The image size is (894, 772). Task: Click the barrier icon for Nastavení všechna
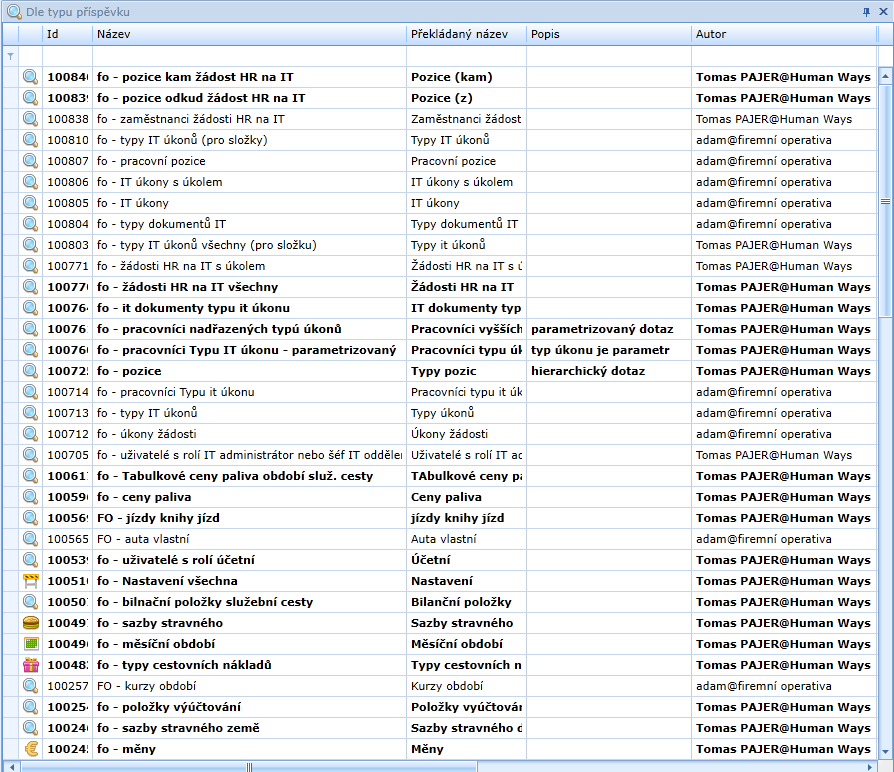pyautogui.click(x=30, y=581)
